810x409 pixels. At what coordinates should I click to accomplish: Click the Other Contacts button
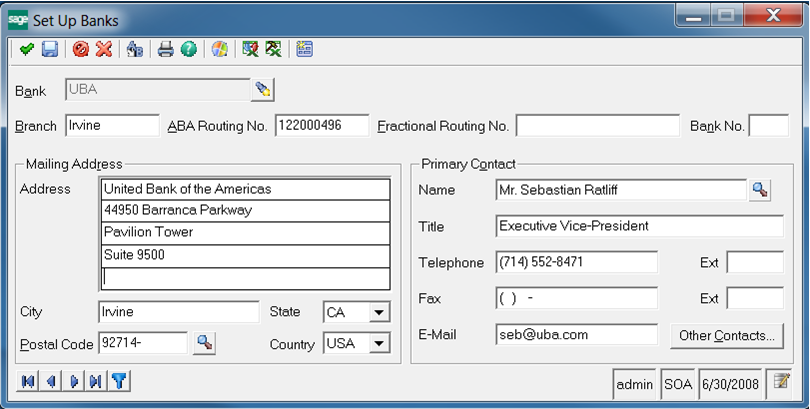[x=726, y=336]
